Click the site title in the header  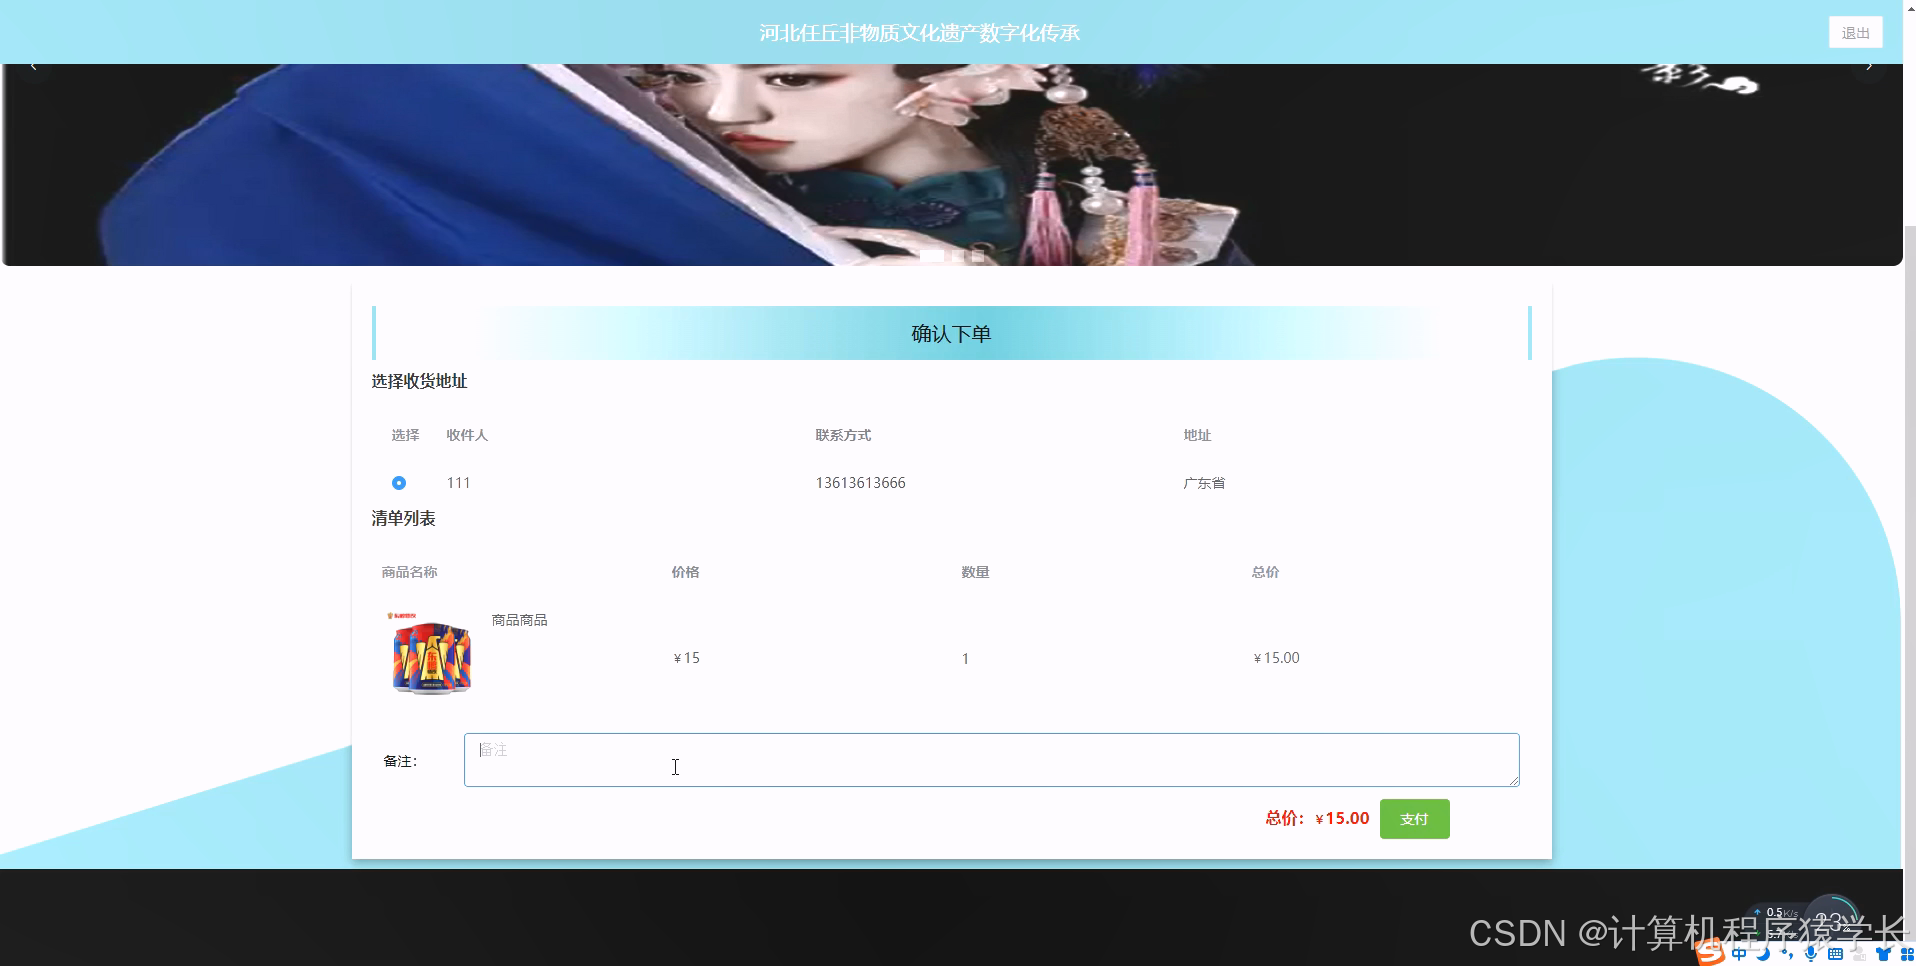pyautogui.click(x=920, y=32)
